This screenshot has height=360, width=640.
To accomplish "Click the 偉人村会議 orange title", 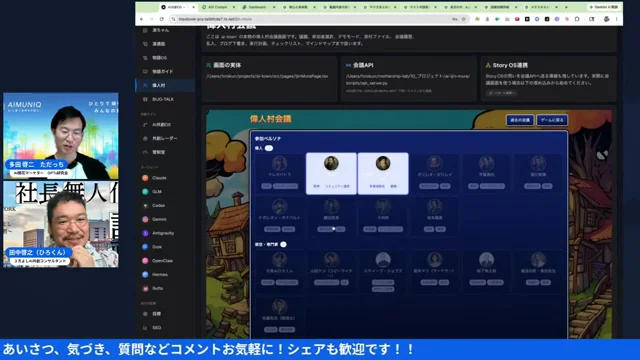I will 271,119.
